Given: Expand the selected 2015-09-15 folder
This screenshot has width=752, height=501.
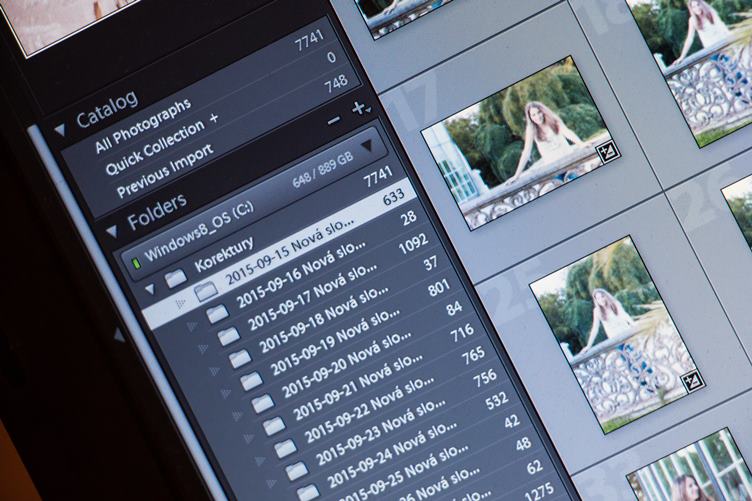Looking at the screenshot, I should [x=180, y=303].
